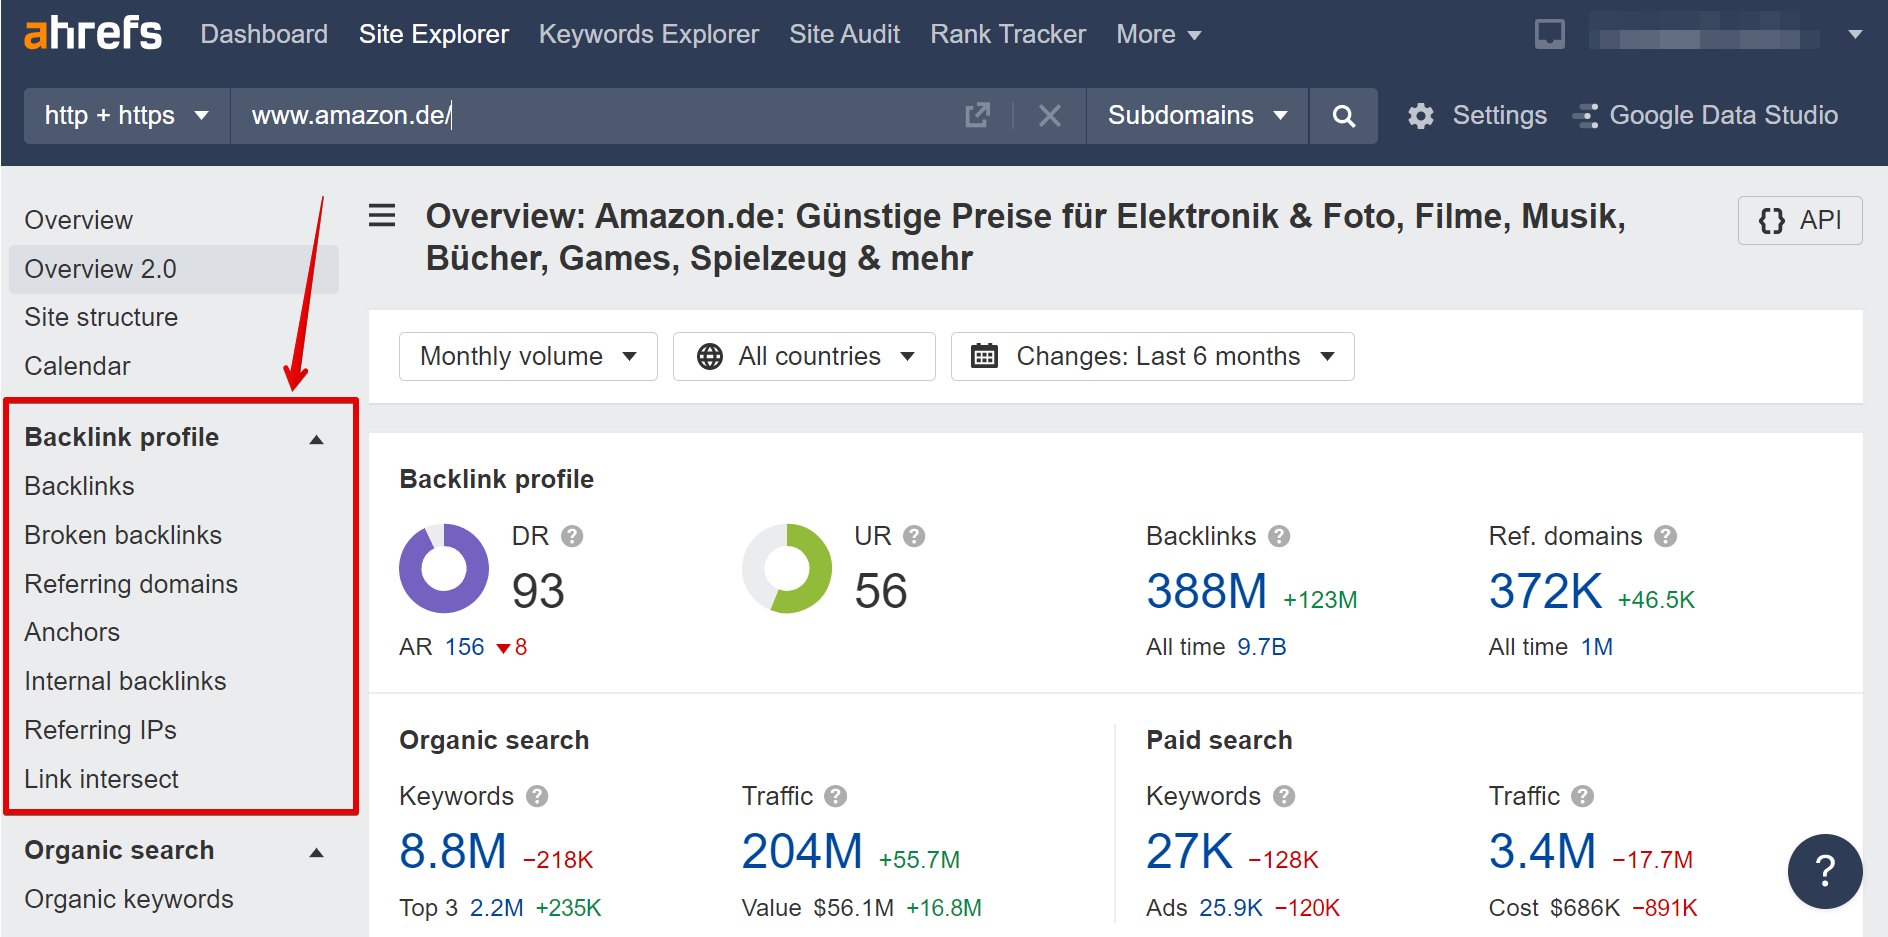Click the ahrefs logo
The width and height of the screenshot is (1888, 937).
coord(92,32)
